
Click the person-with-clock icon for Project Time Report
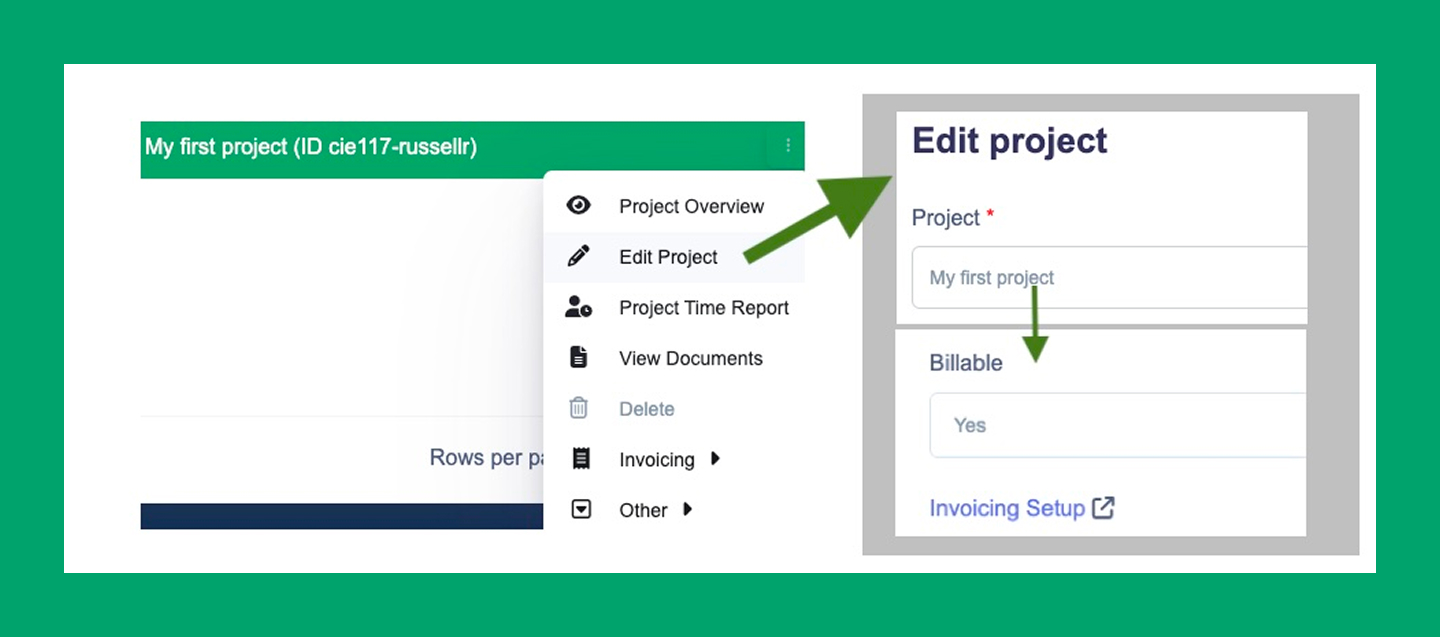pyautogui.click(x=578, y=307)
